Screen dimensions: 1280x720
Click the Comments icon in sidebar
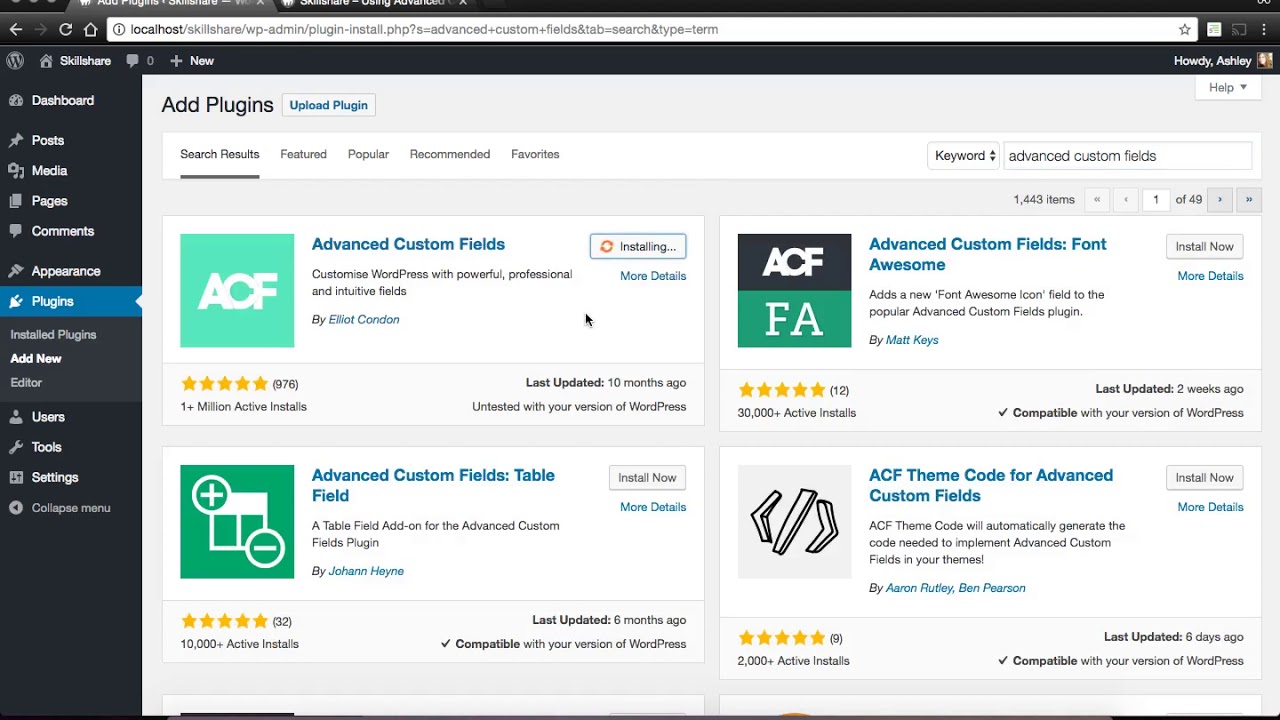coord(16,231)
